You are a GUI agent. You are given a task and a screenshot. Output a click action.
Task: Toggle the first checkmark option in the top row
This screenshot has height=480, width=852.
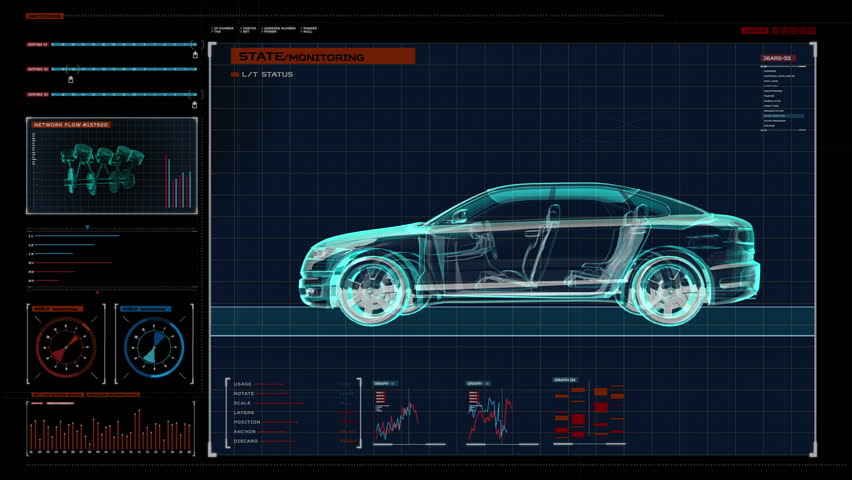[213, 29]
